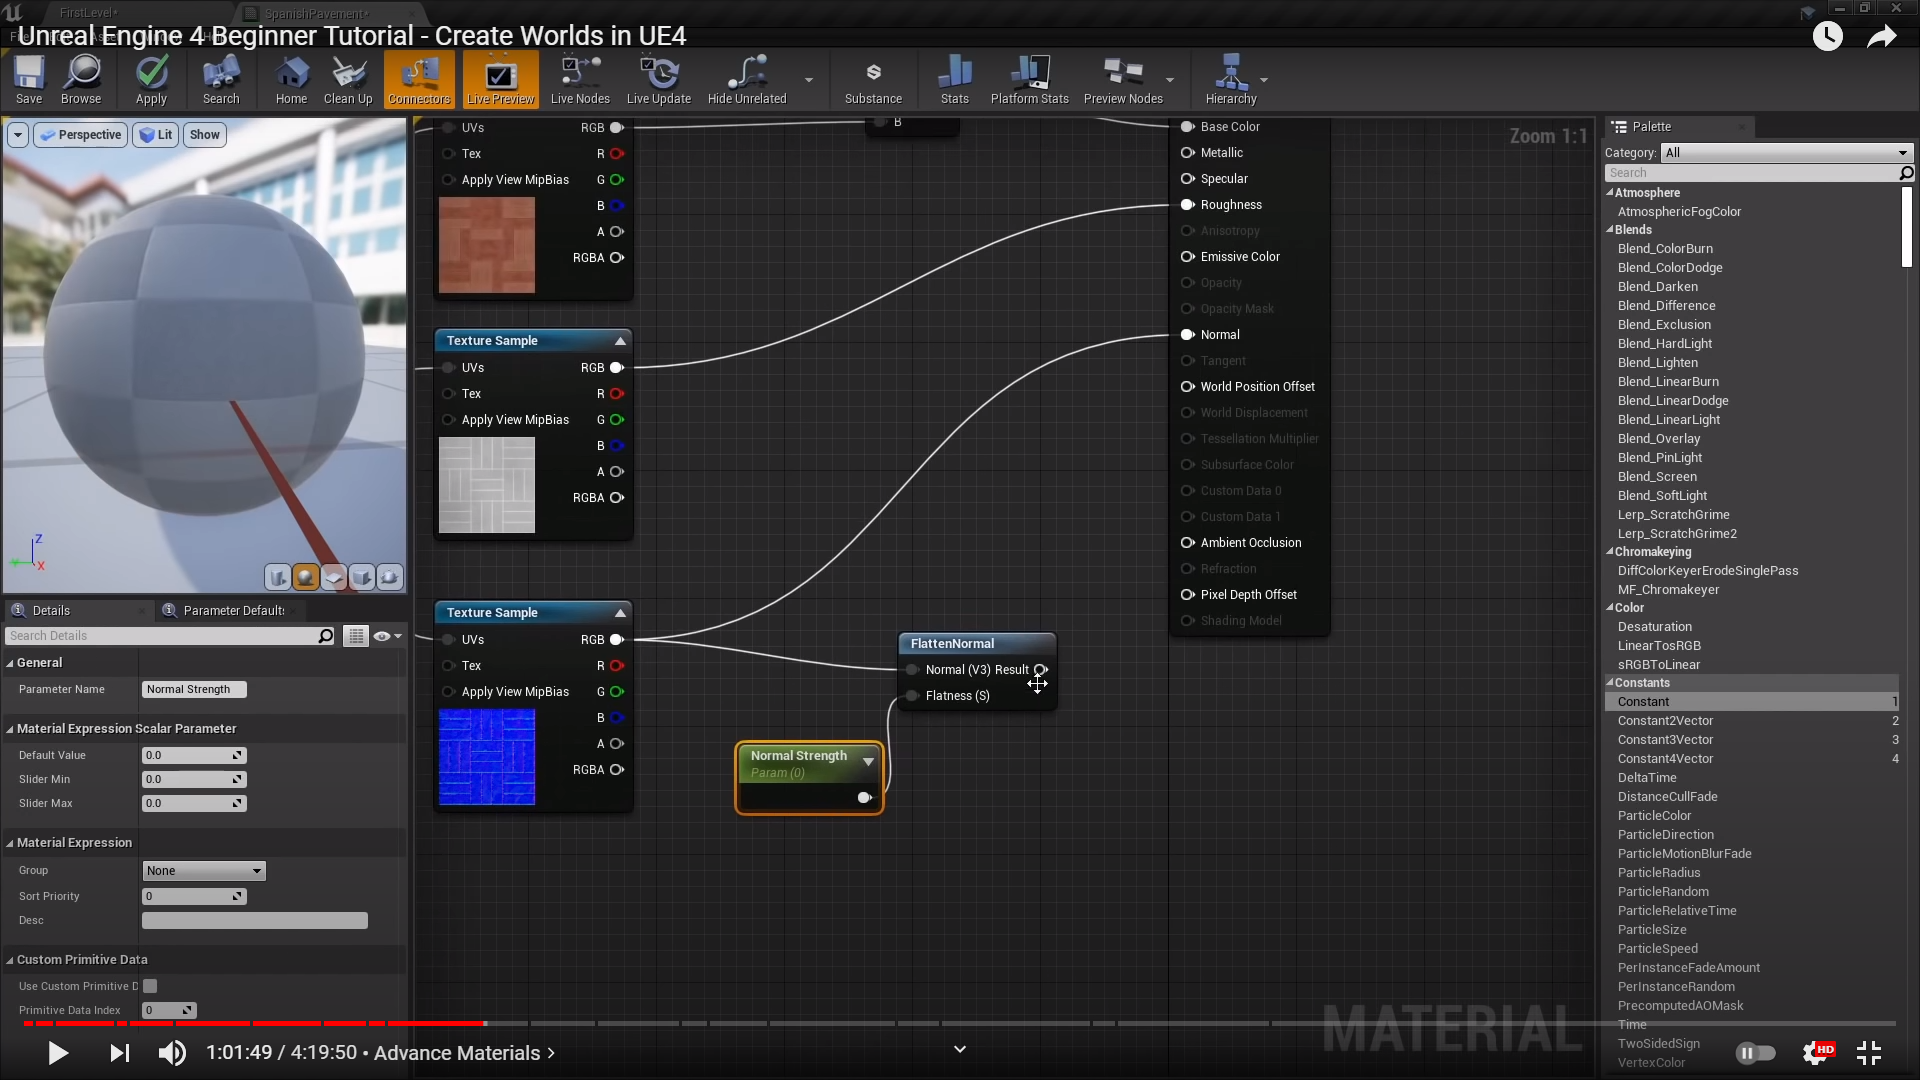The image size is (1920, 1080).
Task: Switch to the Parameter Defaults tab
Action: point(232,611)
